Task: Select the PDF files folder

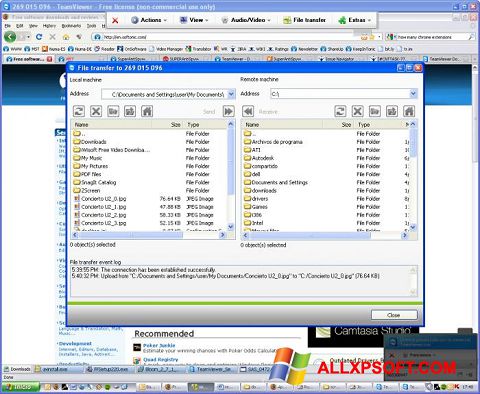Action: (x=87, y=174)
